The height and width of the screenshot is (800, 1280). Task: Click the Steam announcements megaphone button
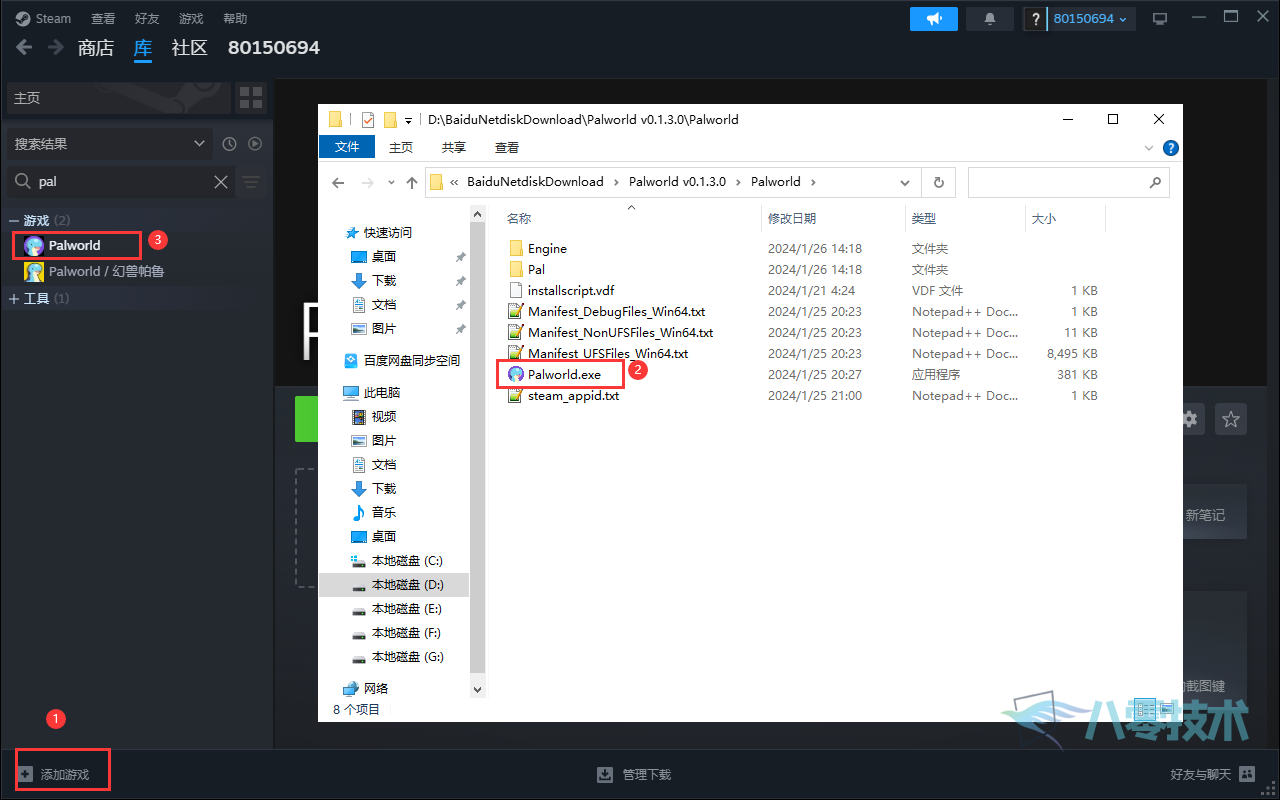(x=933, y=19)
